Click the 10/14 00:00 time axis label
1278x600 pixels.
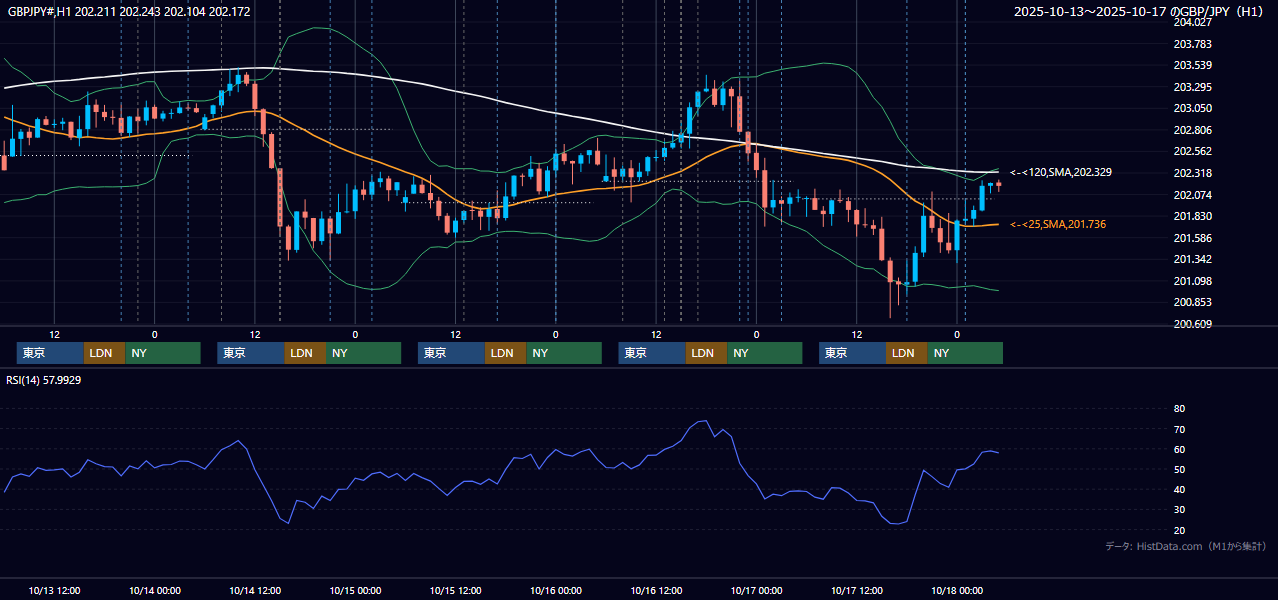[154, 590]
